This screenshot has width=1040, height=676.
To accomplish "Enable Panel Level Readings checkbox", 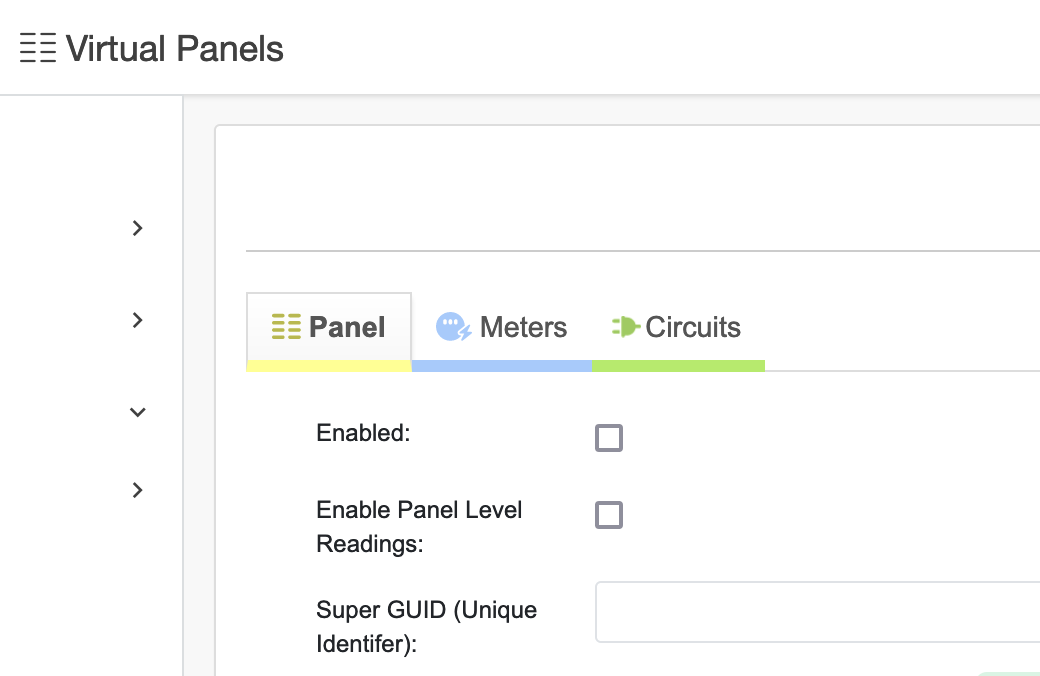I will pos(609,515).
